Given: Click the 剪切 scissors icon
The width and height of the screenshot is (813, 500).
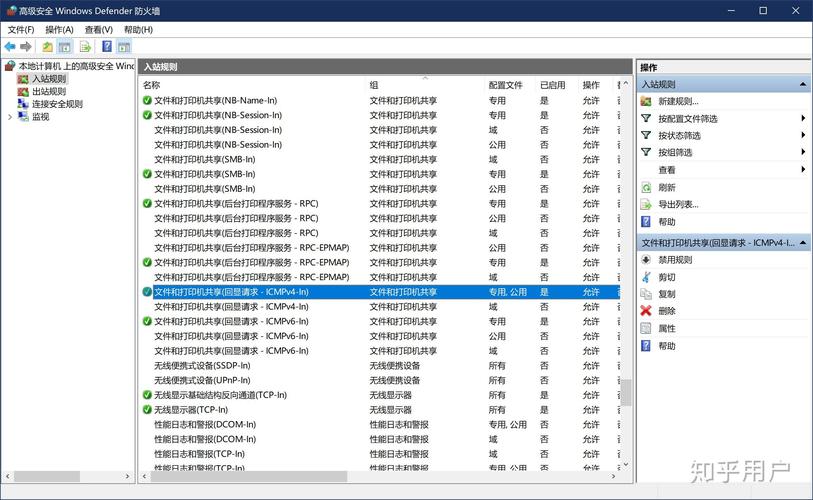Looking at the screenshot, I should click(646, 277).
